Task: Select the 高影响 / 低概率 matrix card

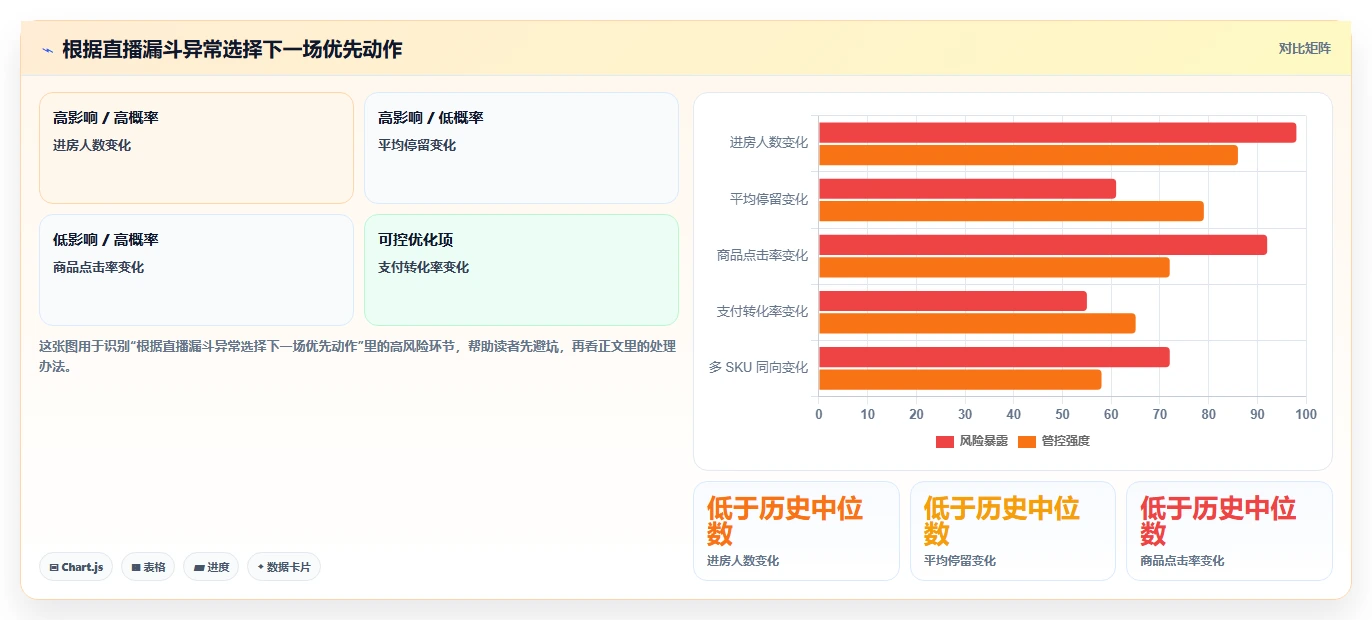Action: pyautogui.click(x=521, y=148)
